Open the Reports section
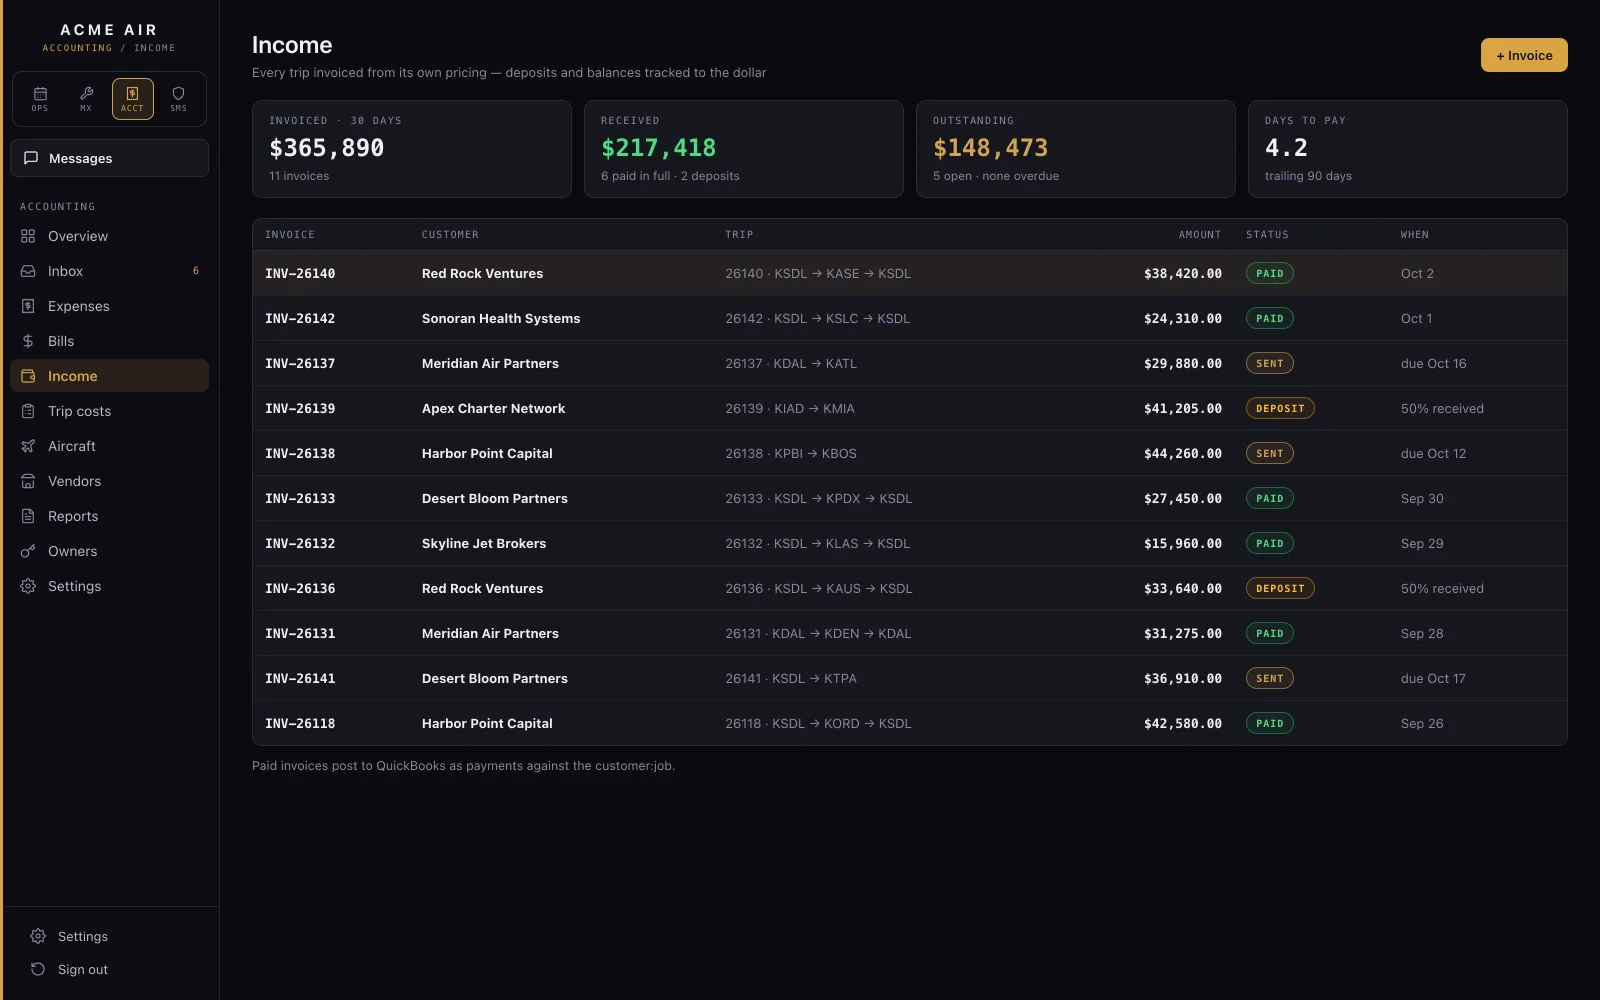 tap(109, 516)
